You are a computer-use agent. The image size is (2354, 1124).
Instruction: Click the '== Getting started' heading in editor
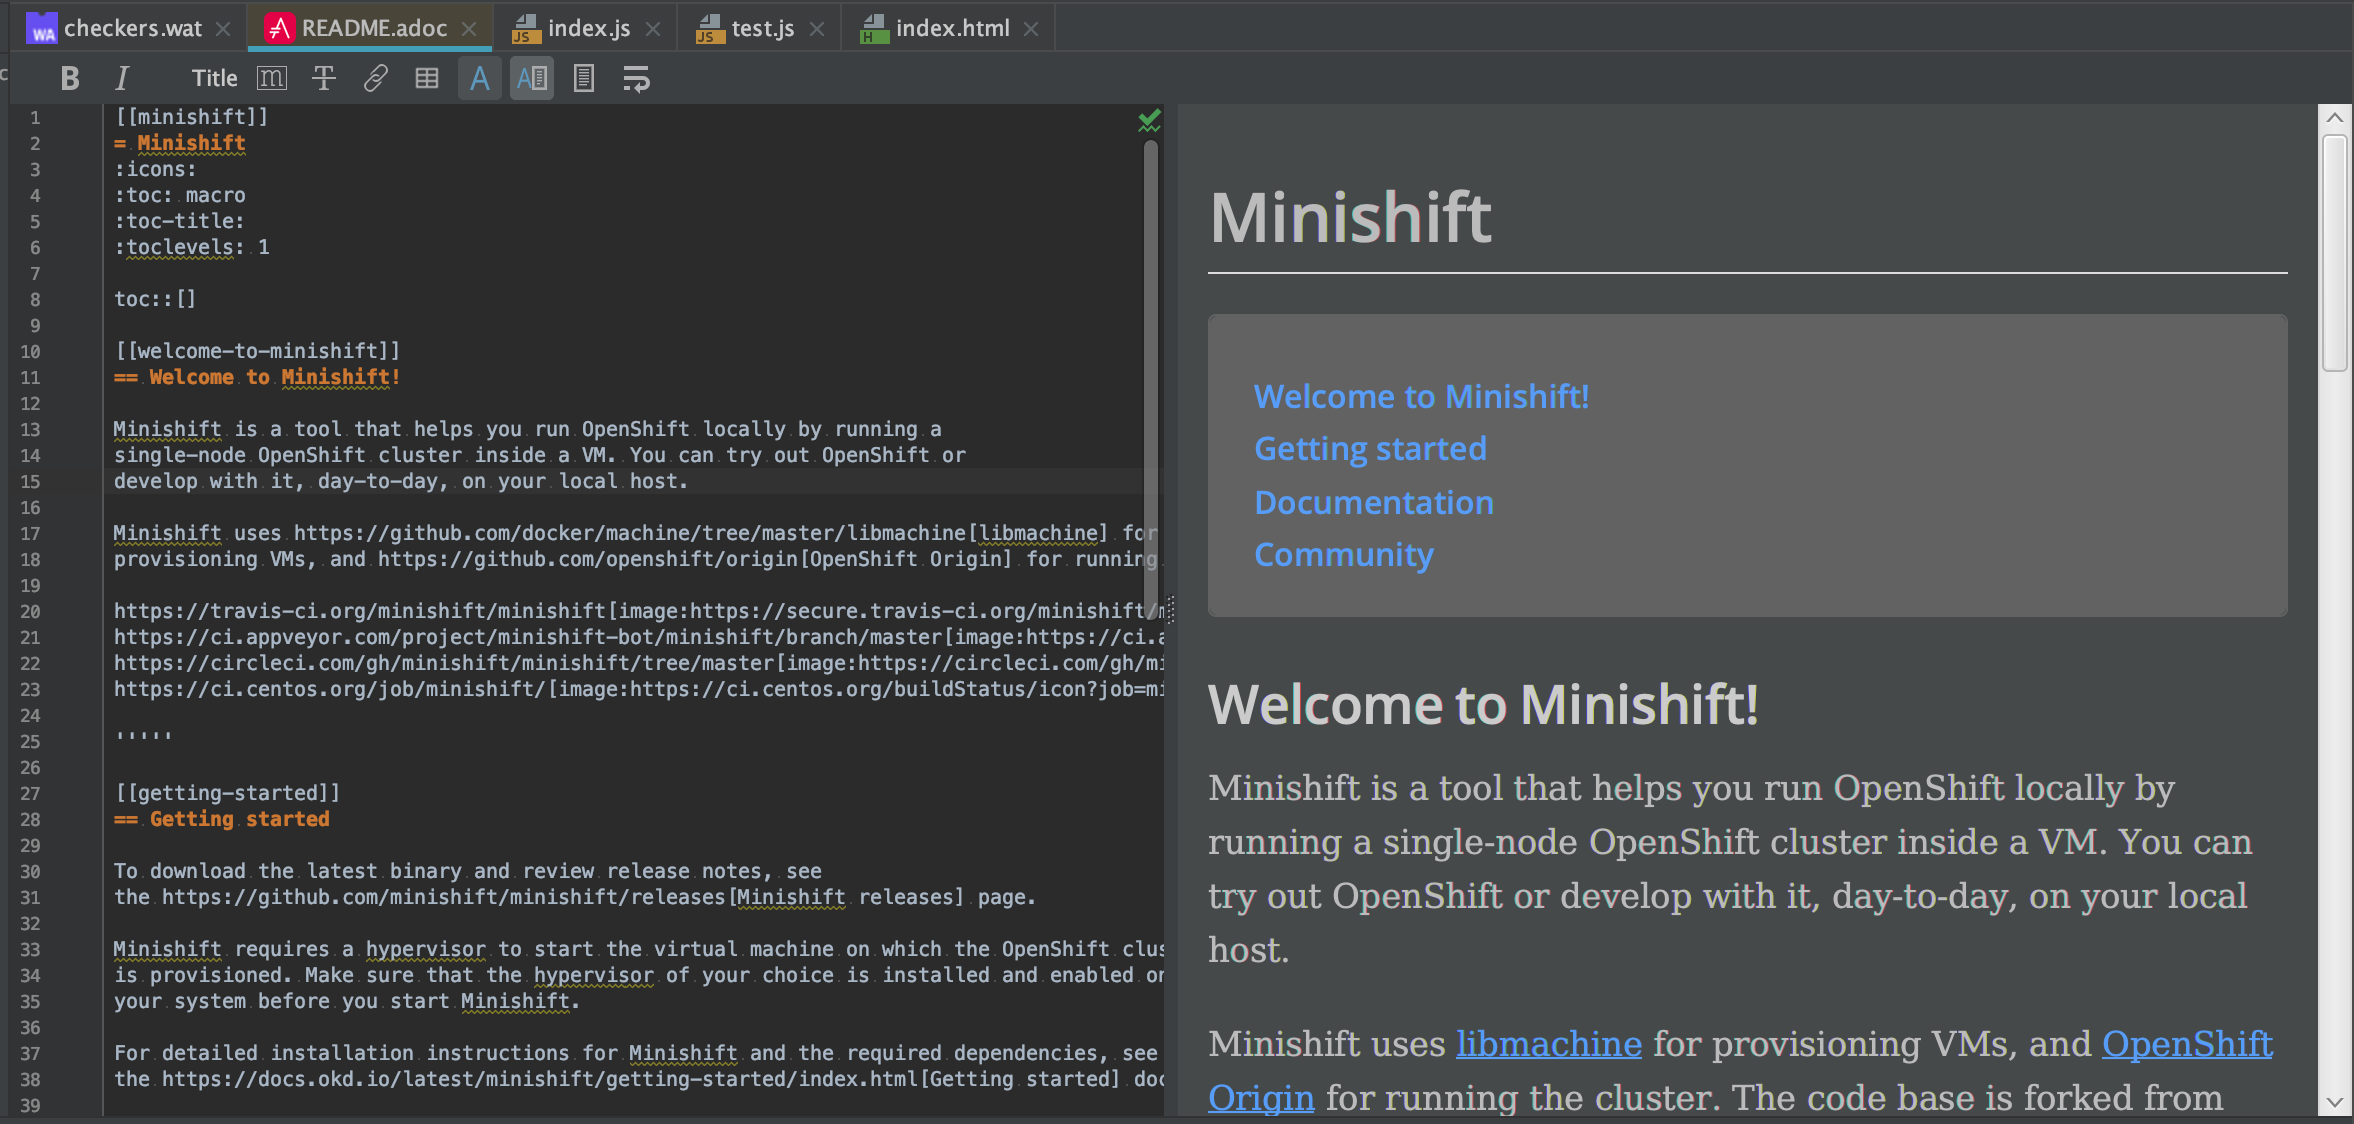click(221, 819)
